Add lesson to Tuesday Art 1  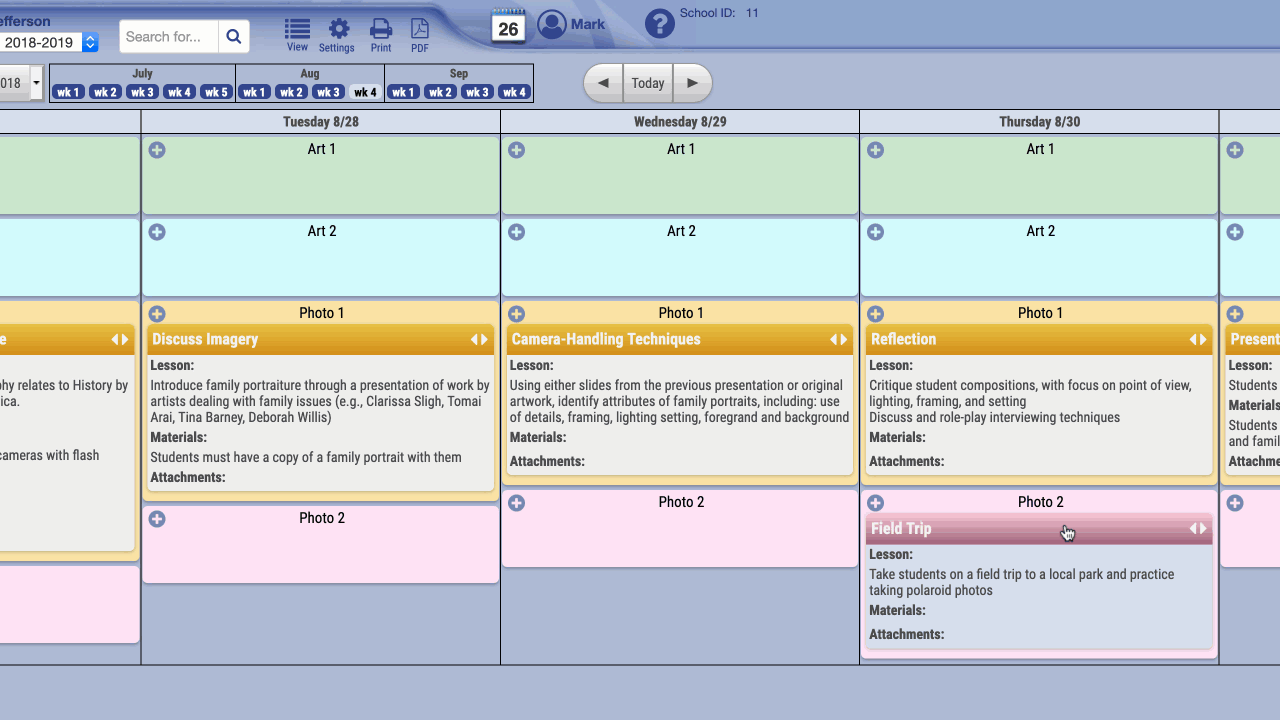coord(157,150)
